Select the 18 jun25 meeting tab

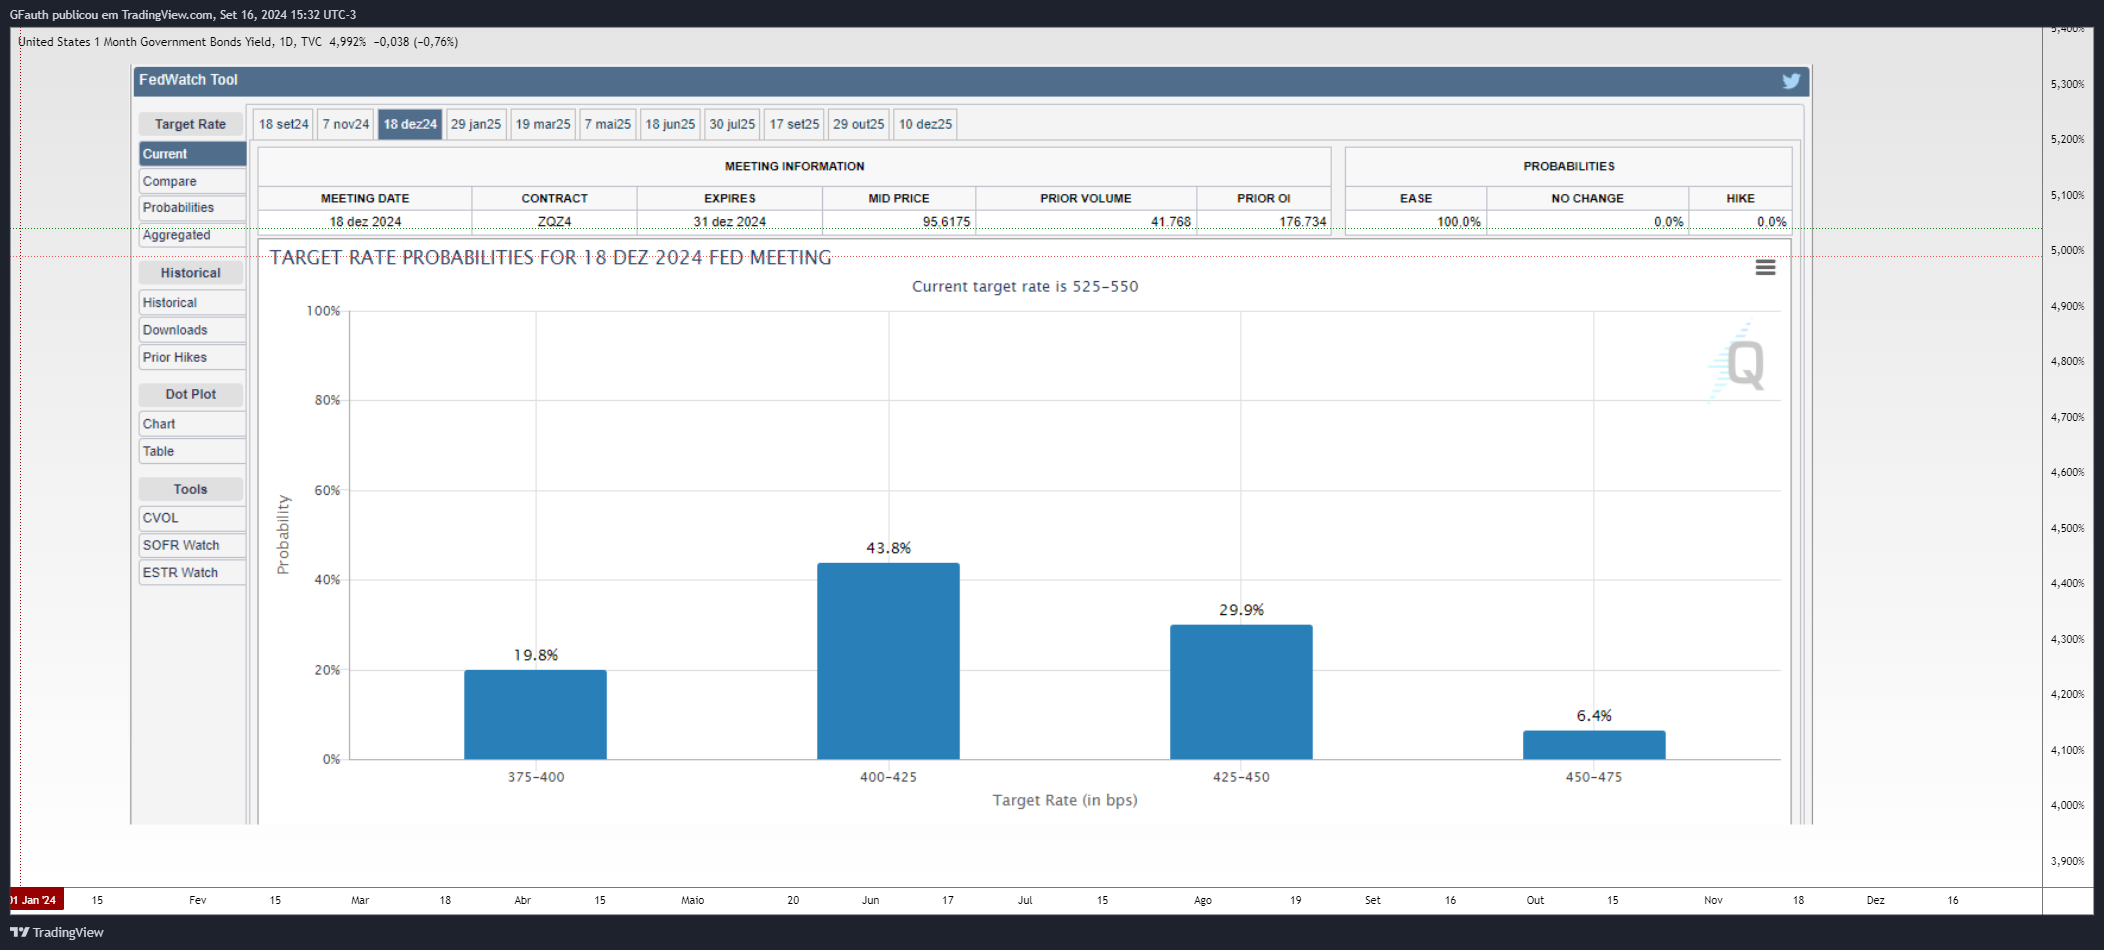670,124
